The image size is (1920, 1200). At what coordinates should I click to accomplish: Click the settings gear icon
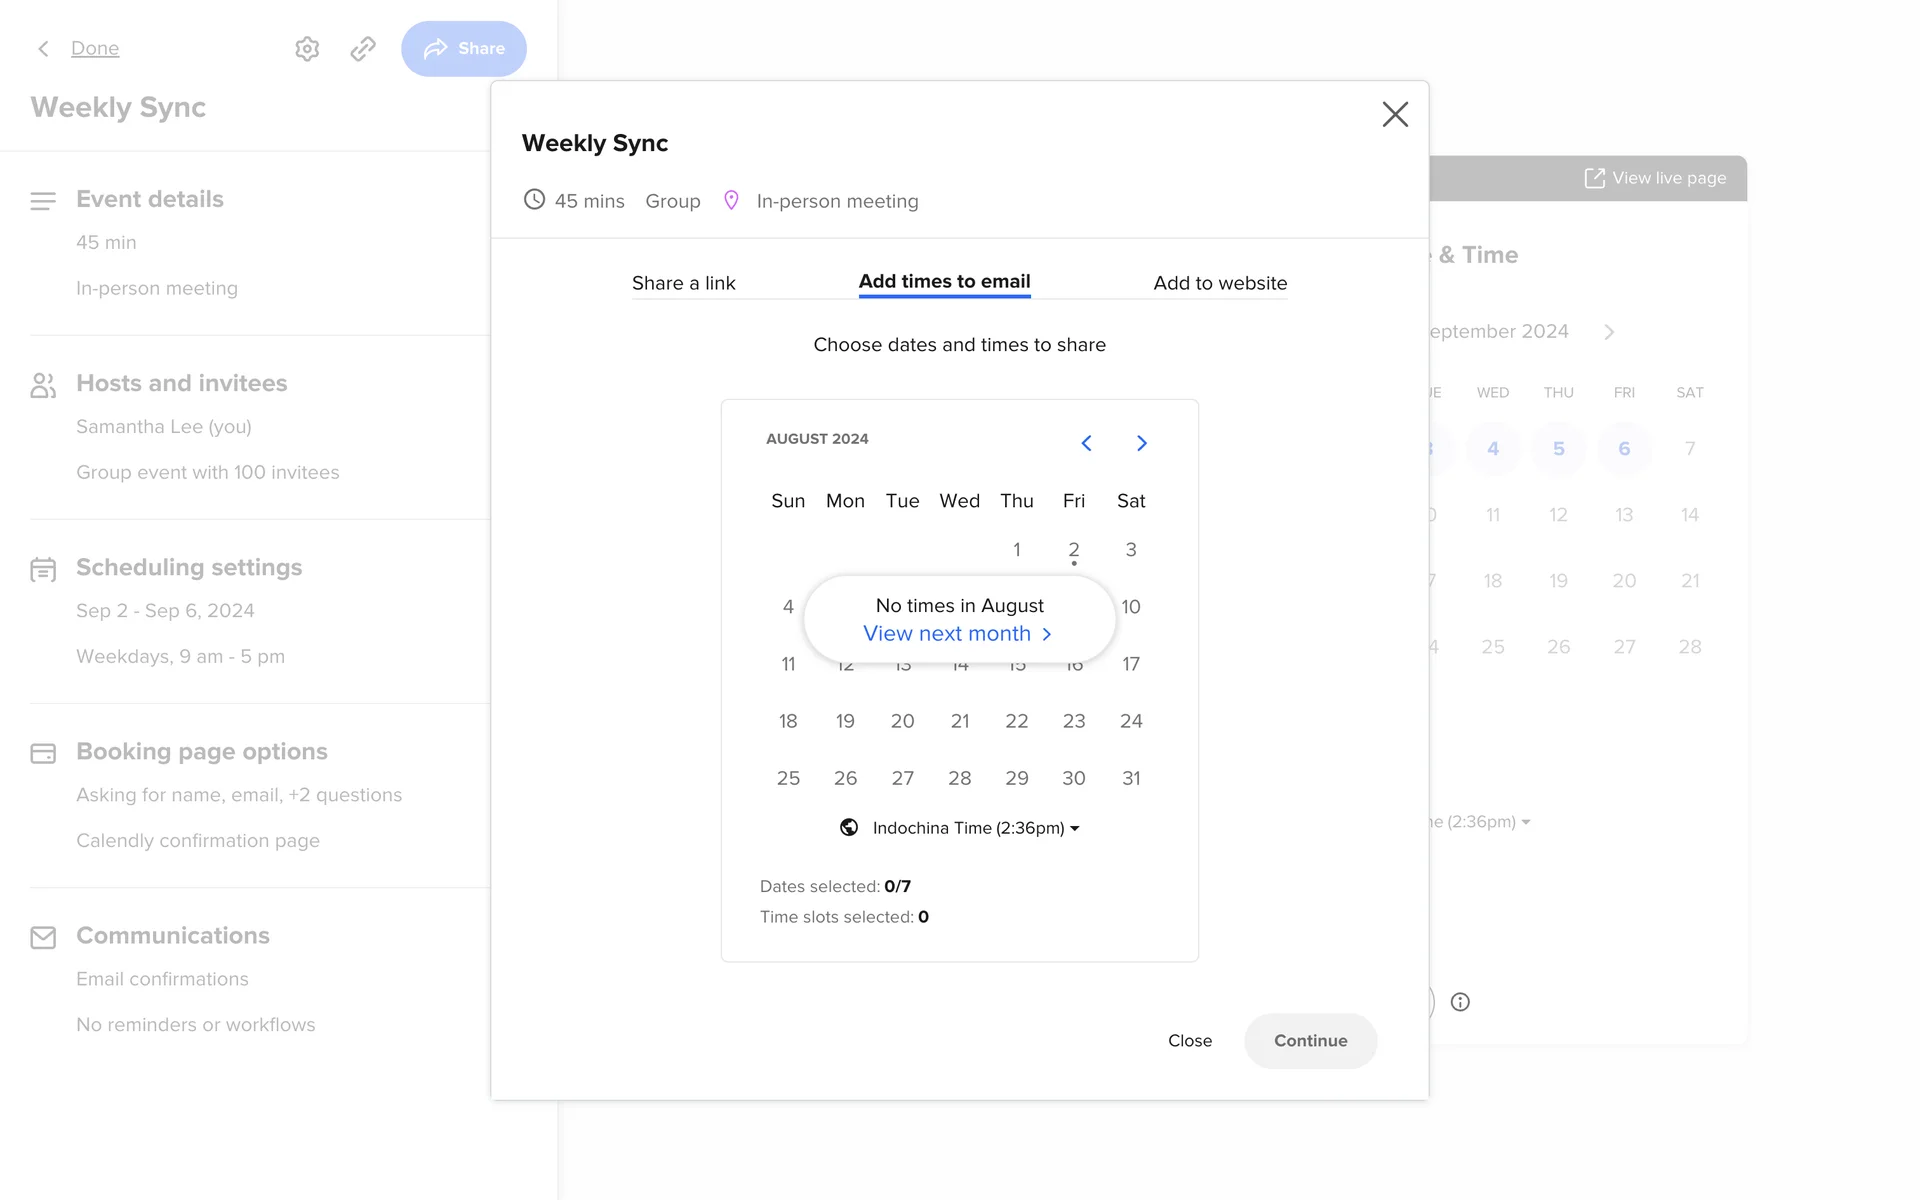pos(307,49)
